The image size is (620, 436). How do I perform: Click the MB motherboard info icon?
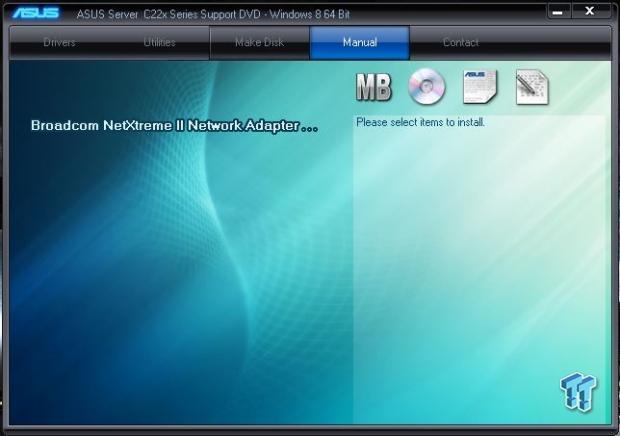click(374, 87)
